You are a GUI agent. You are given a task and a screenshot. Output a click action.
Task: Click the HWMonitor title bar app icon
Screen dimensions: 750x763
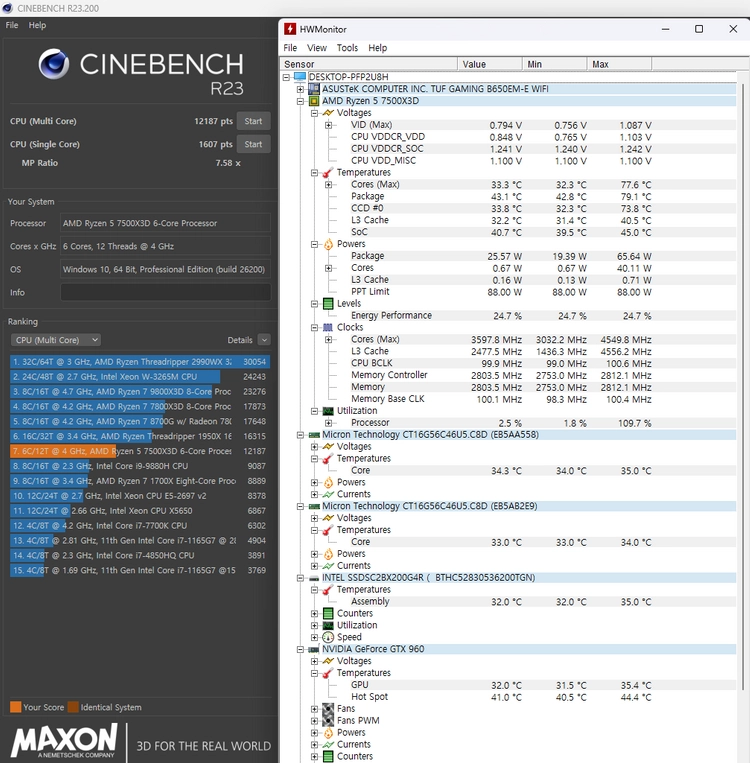point(290,29)
